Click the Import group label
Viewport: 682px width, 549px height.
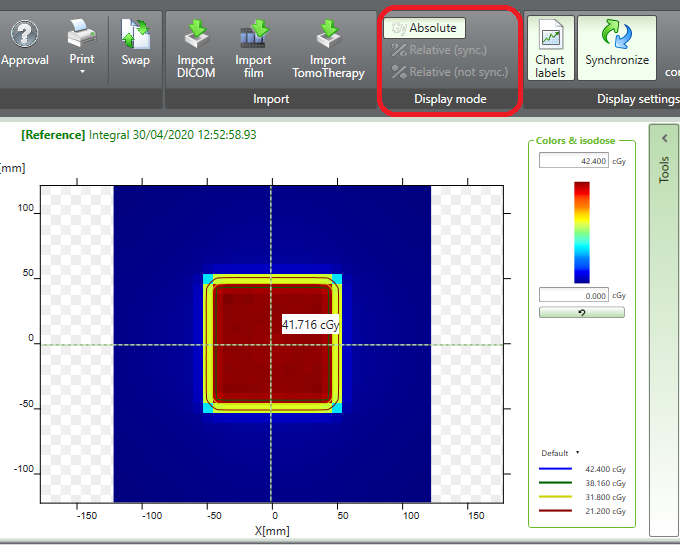point(271,99)
